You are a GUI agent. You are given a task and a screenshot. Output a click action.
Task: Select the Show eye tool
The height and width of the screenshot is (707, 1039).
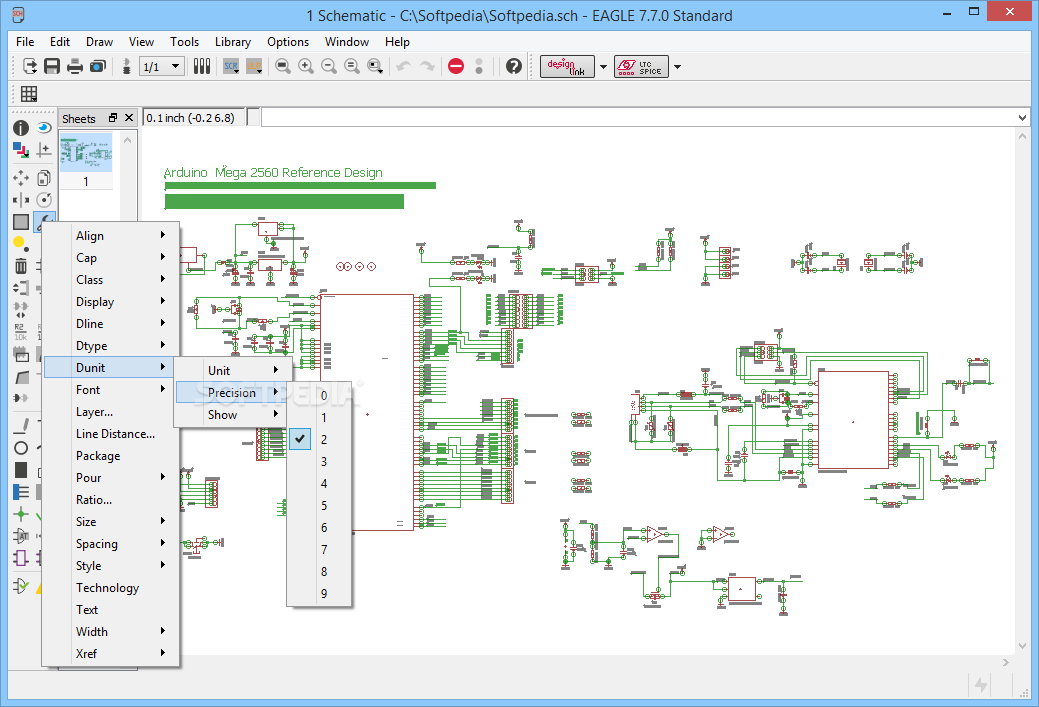coord(44,127)
